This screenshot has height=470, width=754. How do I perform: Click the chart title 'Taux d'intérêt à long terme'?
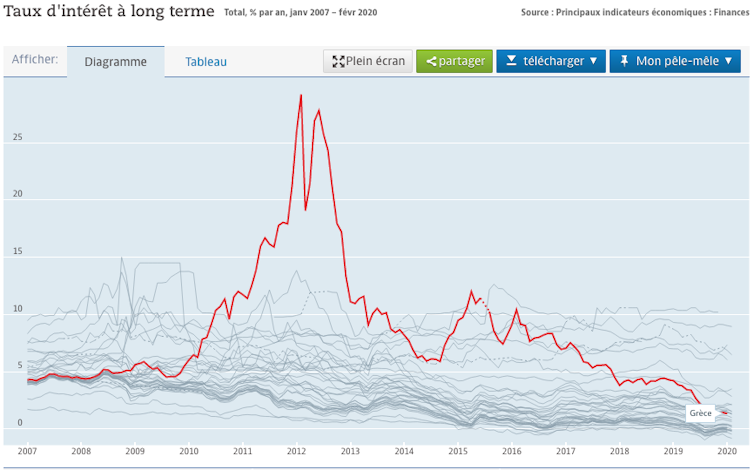[110, 12]
